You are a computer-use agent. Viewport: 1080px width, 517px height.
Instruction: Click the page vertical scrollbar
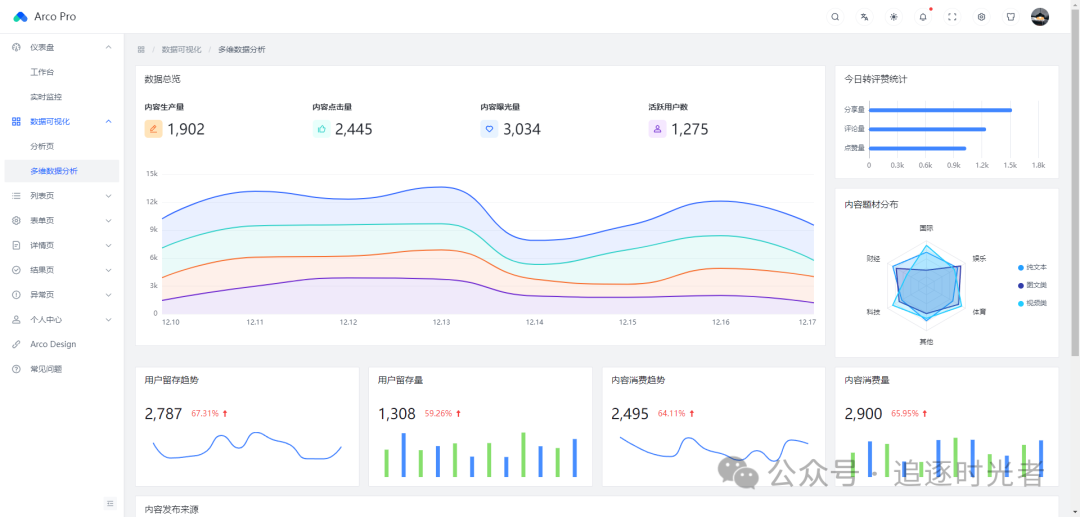pos(1075,200)
